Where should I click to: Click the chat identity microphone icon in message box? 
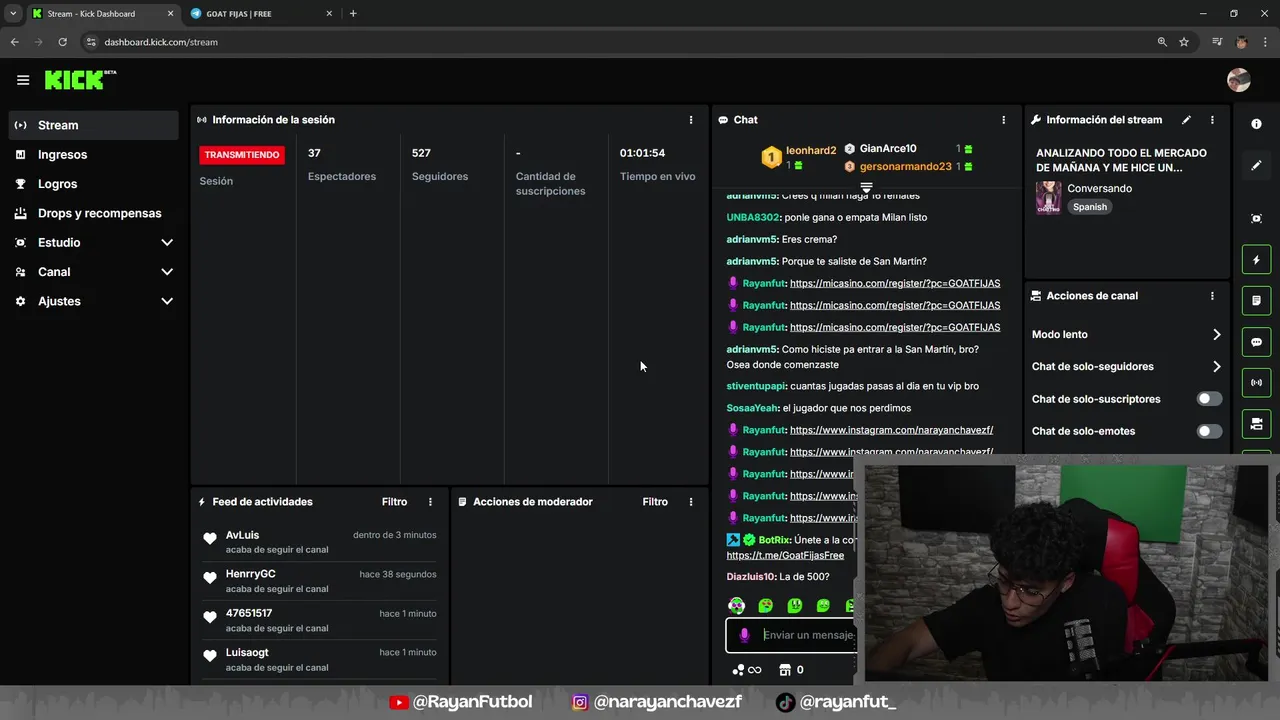(x=744, y=635)
